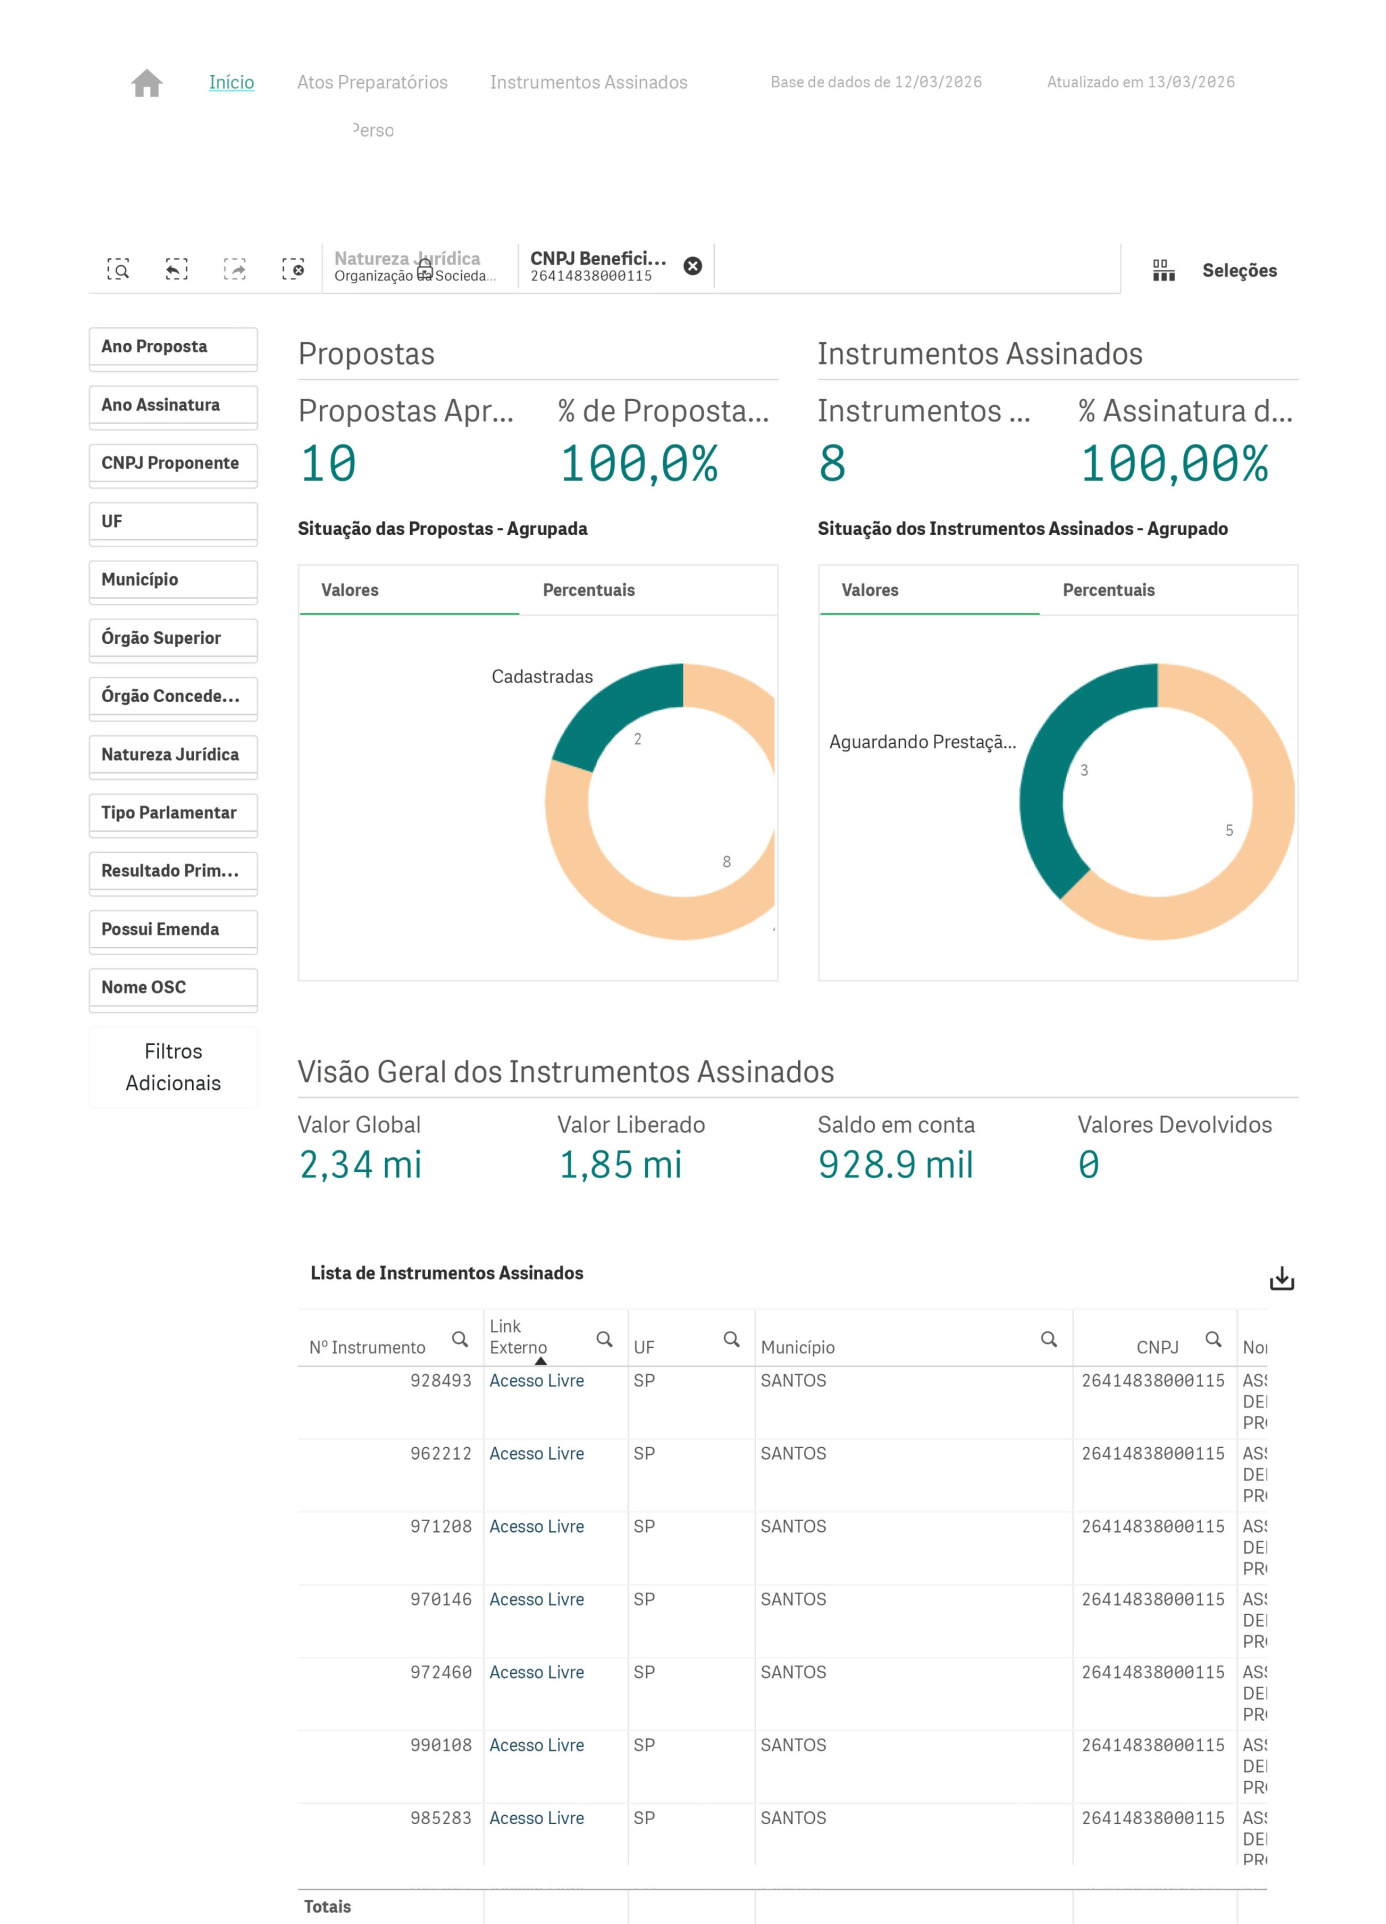The image size is (1386, 1924).
Task: Open the UF filter list
Action: pos(173,522)
